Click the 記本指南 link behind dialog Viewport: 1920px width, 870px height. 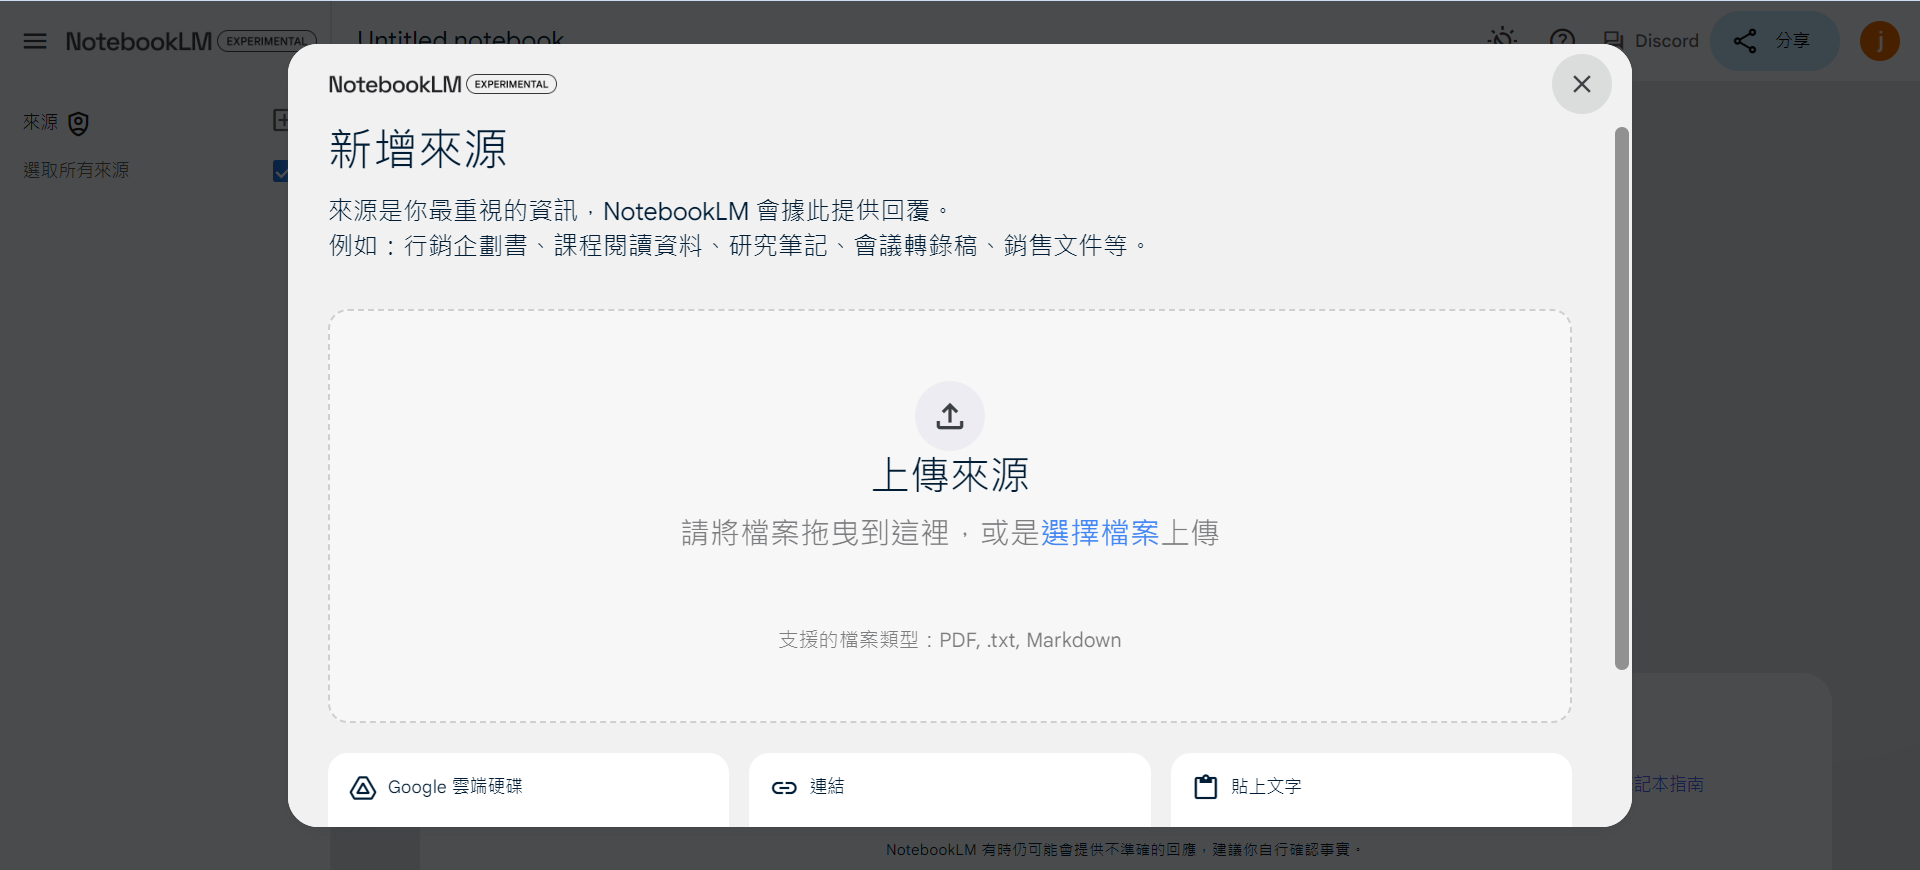click(x=1669, y=785)
